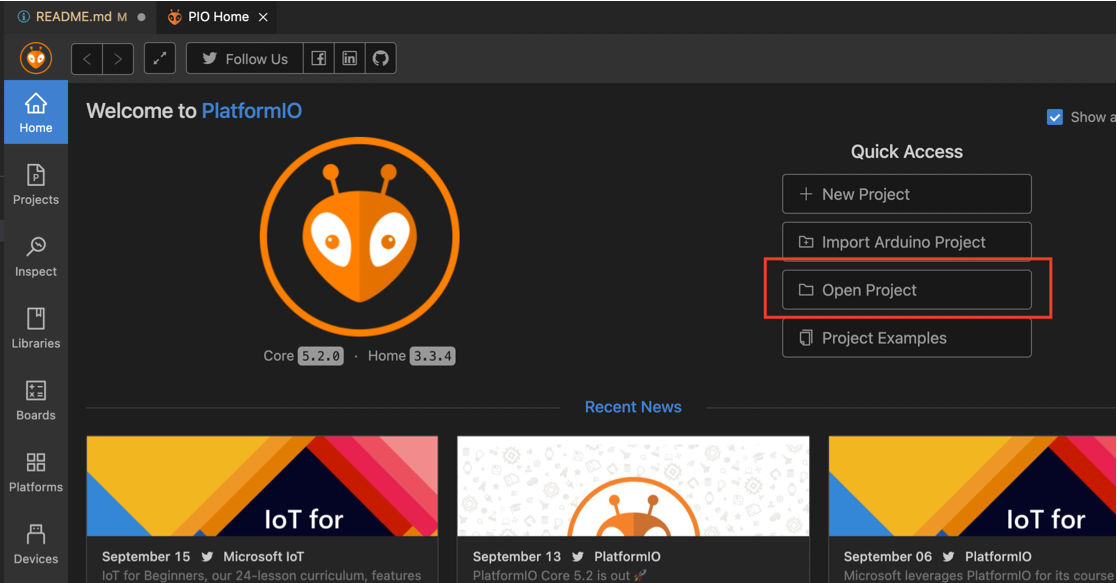Click the Twitter icon on September 15 card

click(207, 557)
